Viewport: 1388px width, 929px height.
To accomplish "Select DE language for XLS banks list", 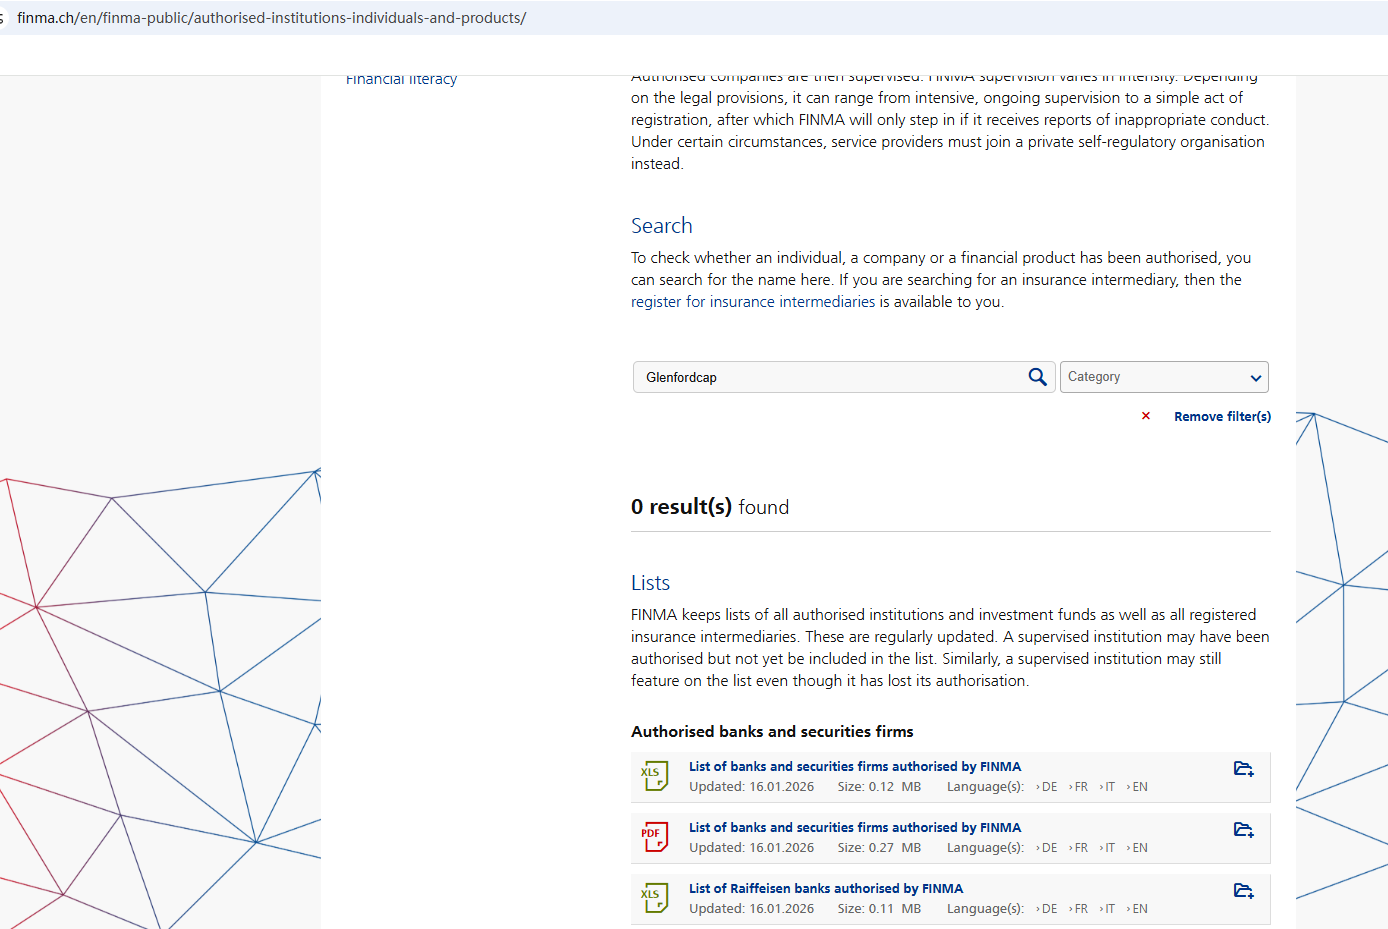I will click(1048, 787).
